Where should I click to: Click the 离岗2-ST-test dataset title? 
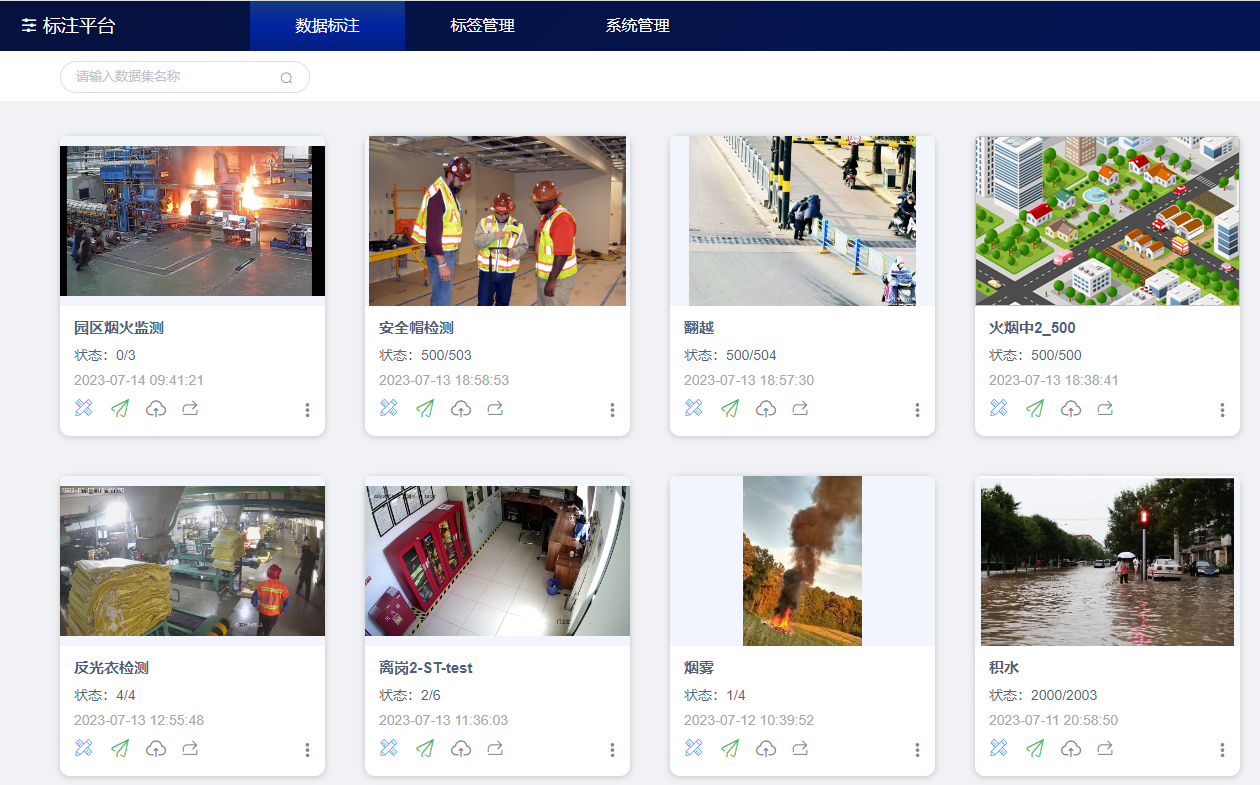426,668
